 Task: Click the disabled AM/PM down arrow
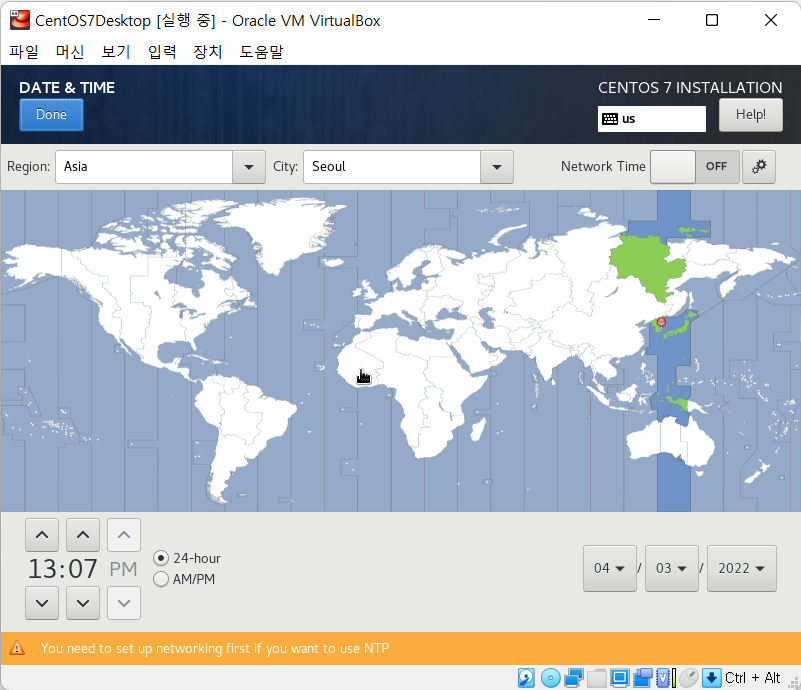coord(124,603)
